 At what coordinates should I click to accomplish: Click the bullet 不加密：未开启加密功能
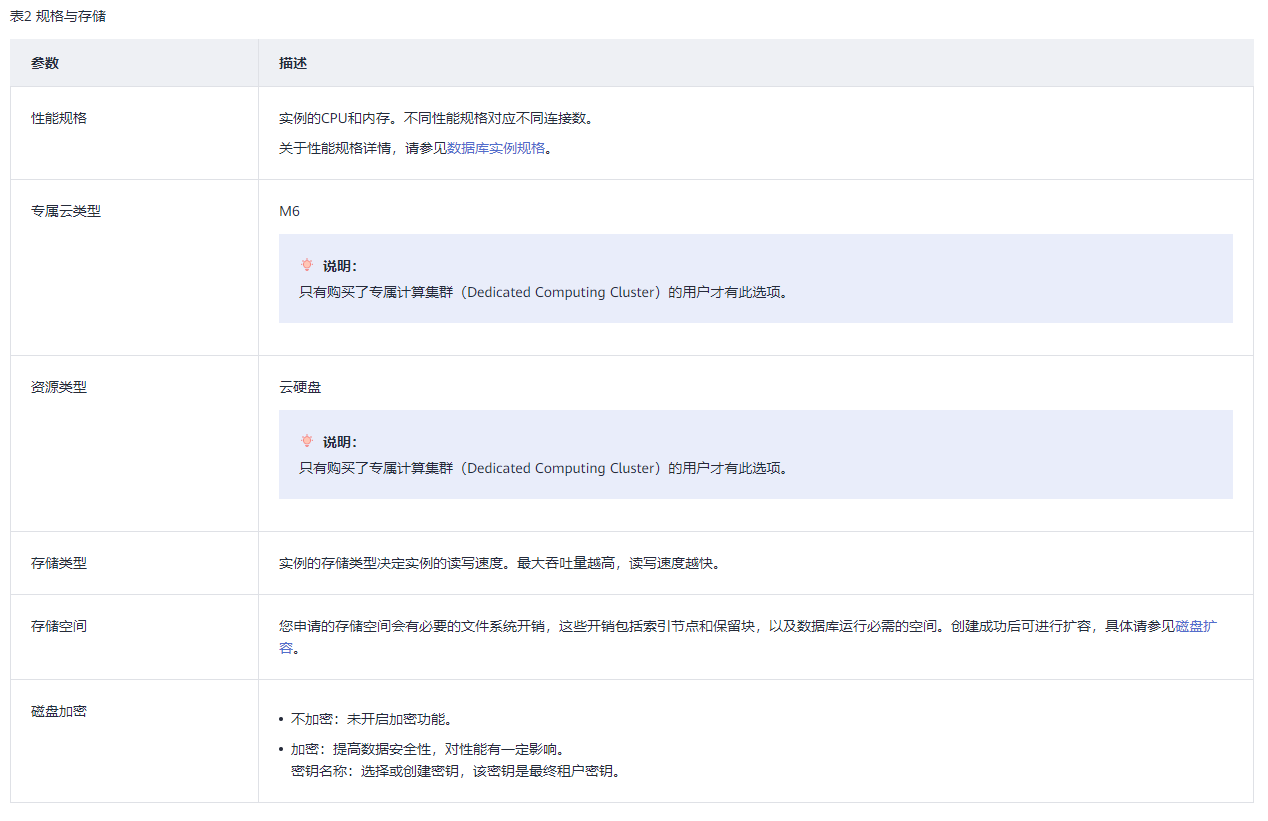[x=372, y=719]
